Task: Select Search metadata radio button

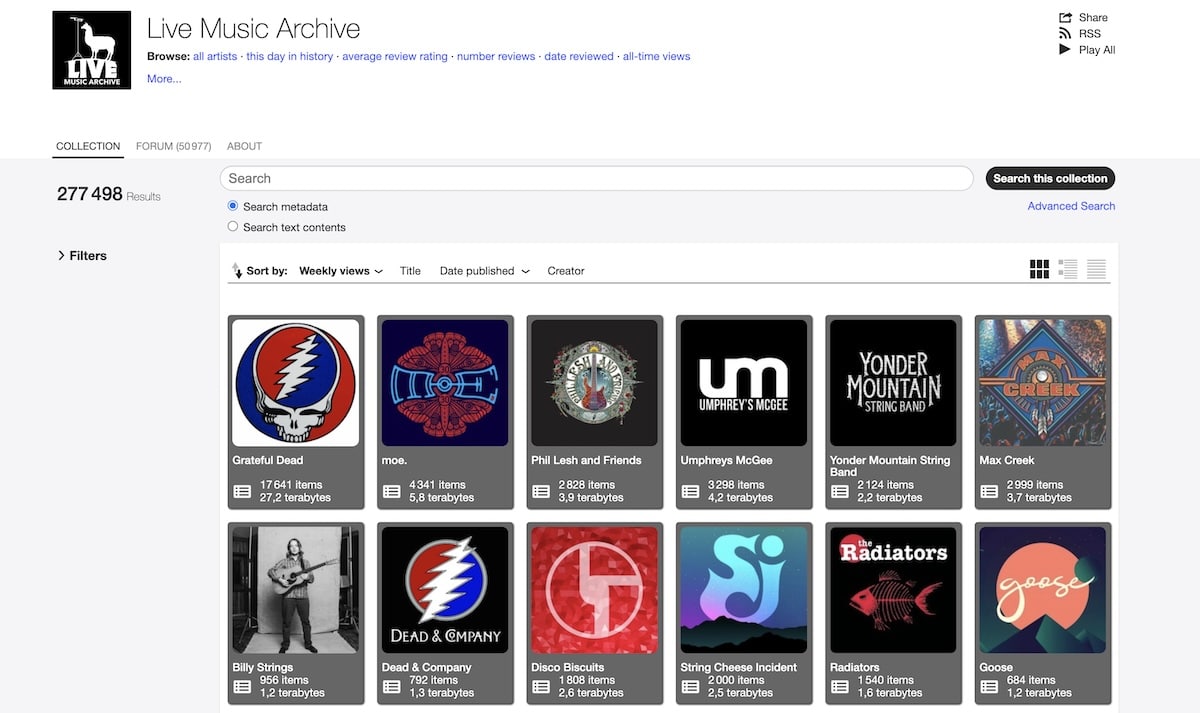Action: pos(233,206)
